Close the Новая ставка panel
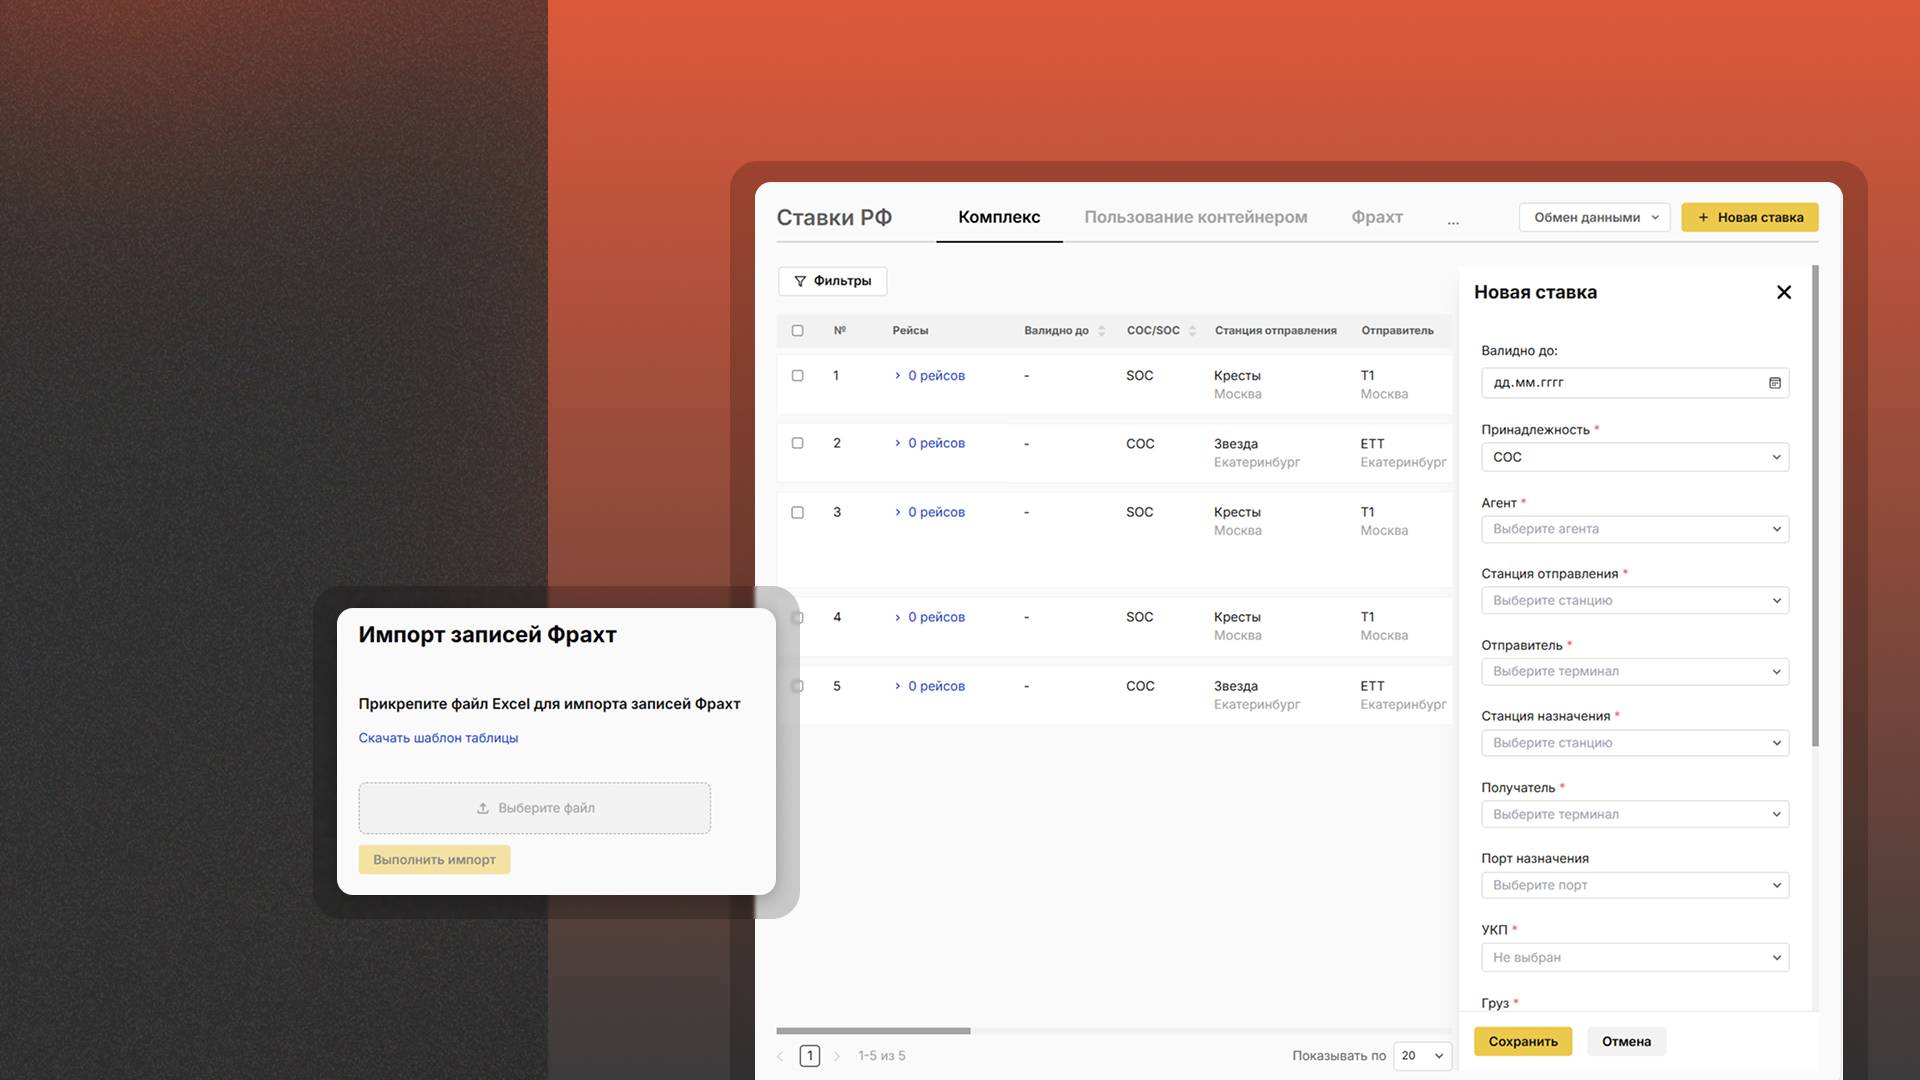 click(1783, 292)
